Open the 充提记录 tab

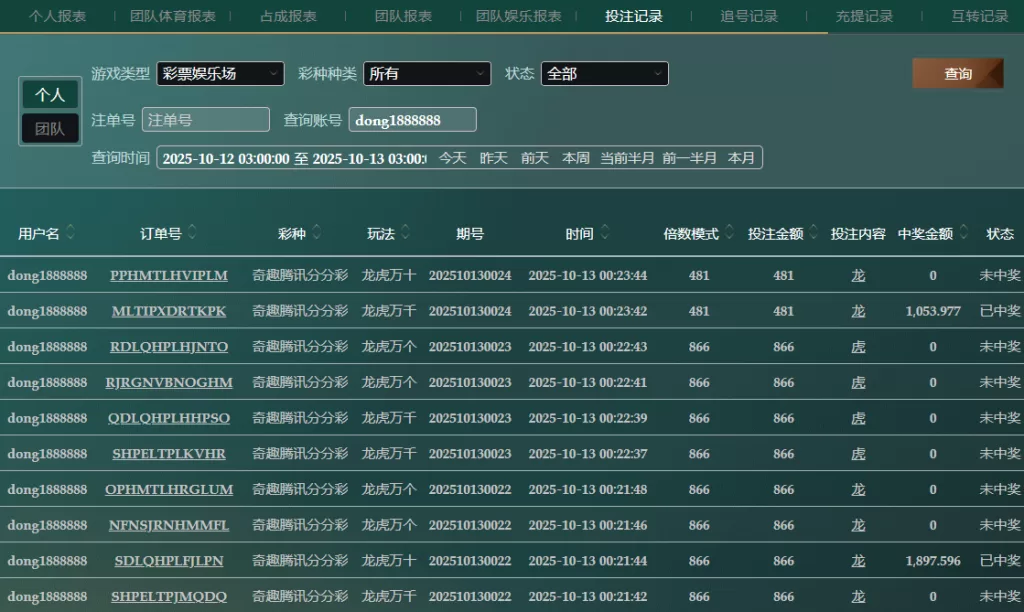coord(864,16)
